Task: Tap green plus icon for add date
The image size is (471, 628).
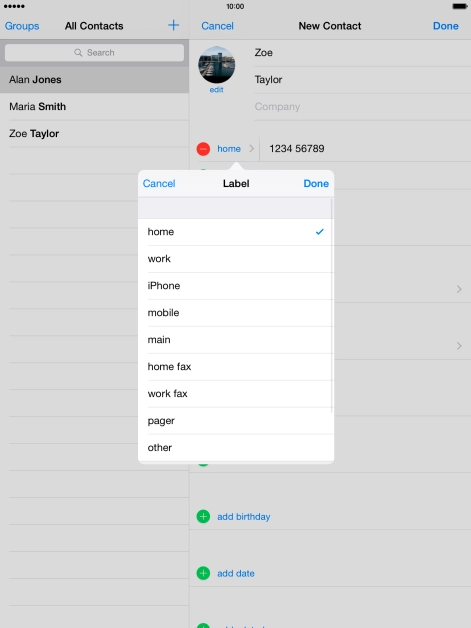Action: click(203, 573)
